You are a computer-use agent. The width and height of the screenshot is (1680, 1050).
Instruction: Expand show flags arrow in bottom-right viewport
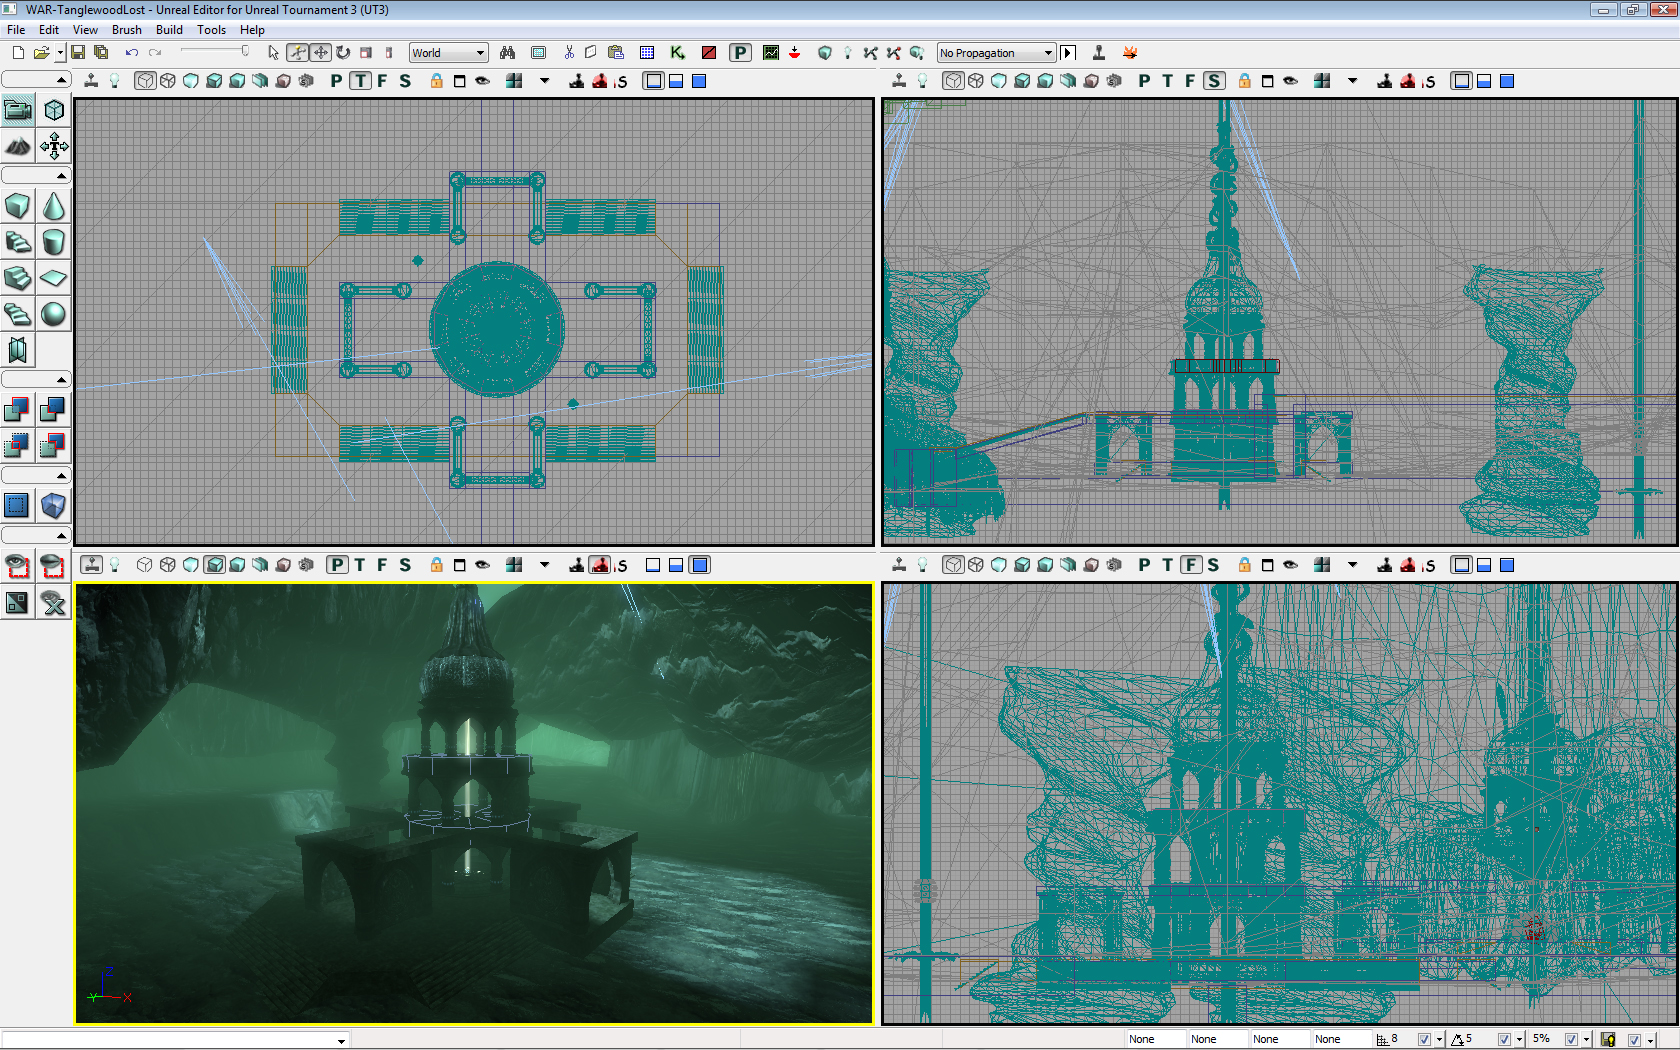pyautogui.click(x=1352, y=565)
